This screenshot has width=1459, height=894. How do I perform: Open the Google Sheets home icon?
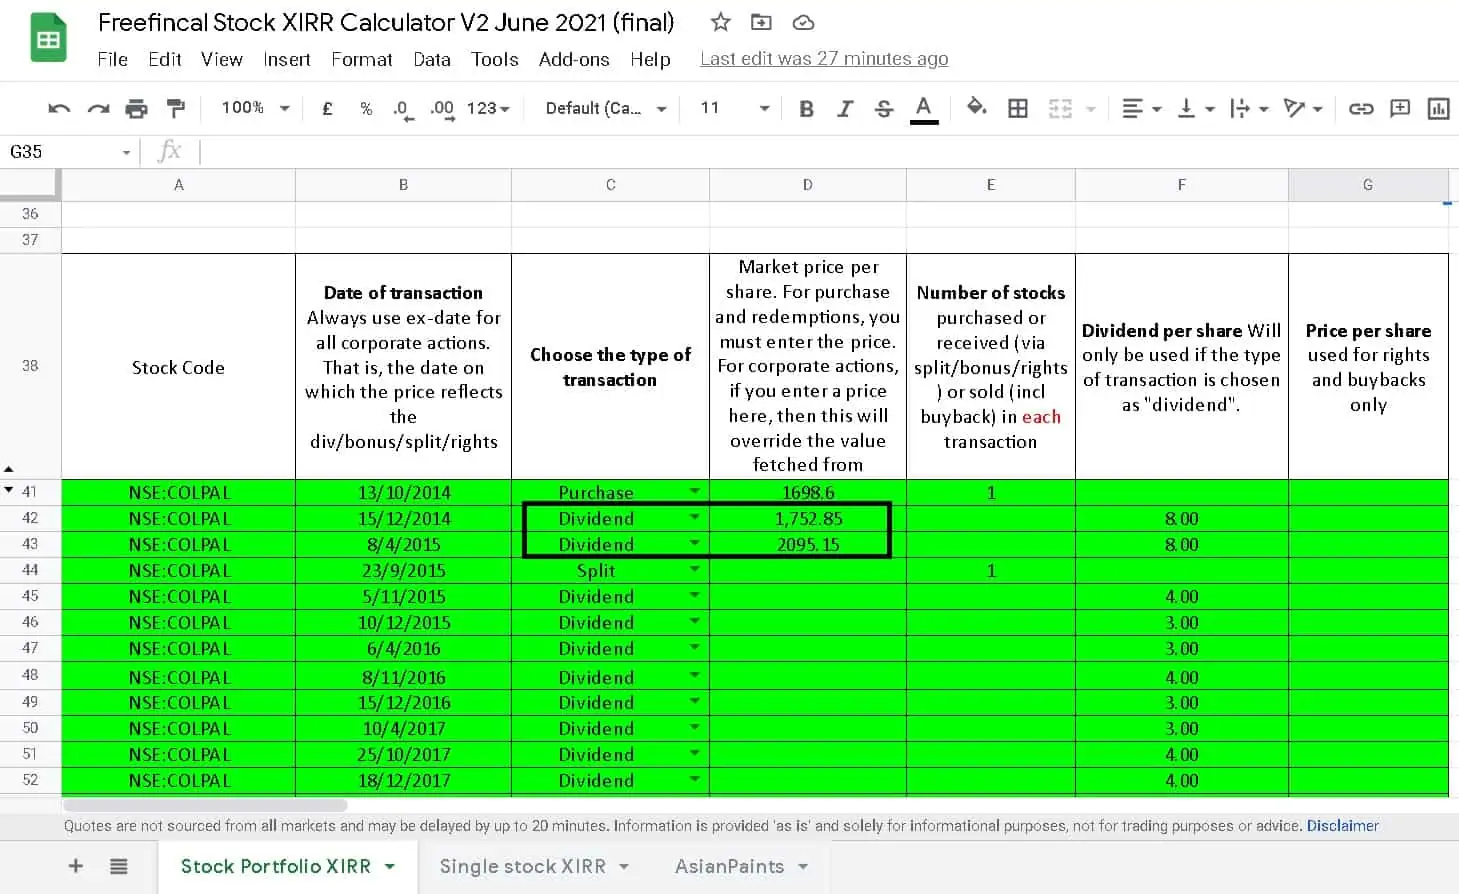48,38
